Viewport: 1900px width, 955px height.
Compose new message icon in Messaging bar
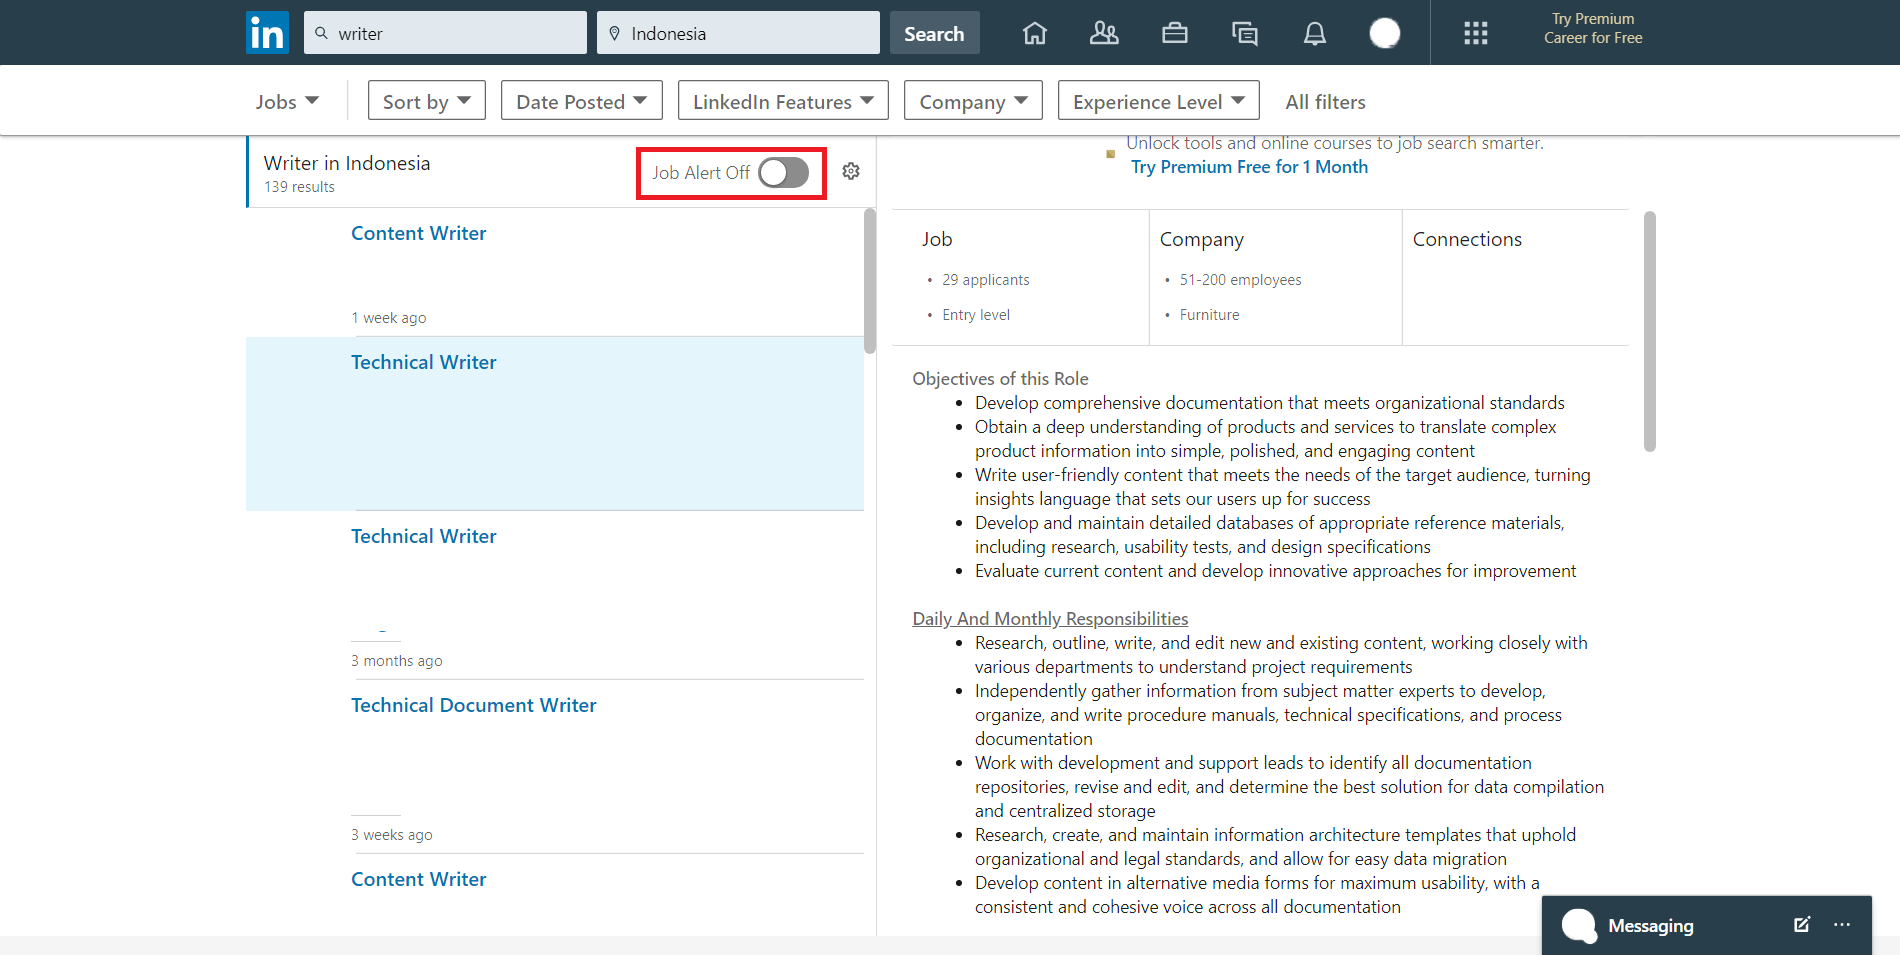(x=1801, y=925)
